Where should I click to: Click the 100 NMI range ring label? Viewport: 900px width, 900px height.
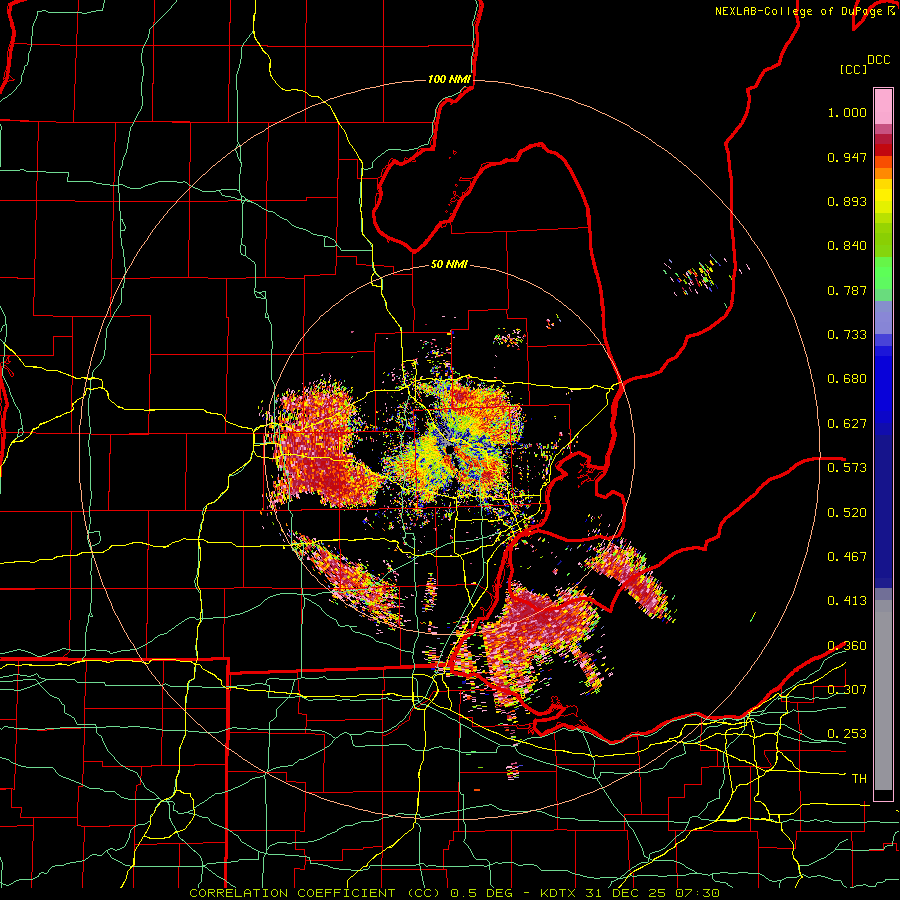[449, 79]
